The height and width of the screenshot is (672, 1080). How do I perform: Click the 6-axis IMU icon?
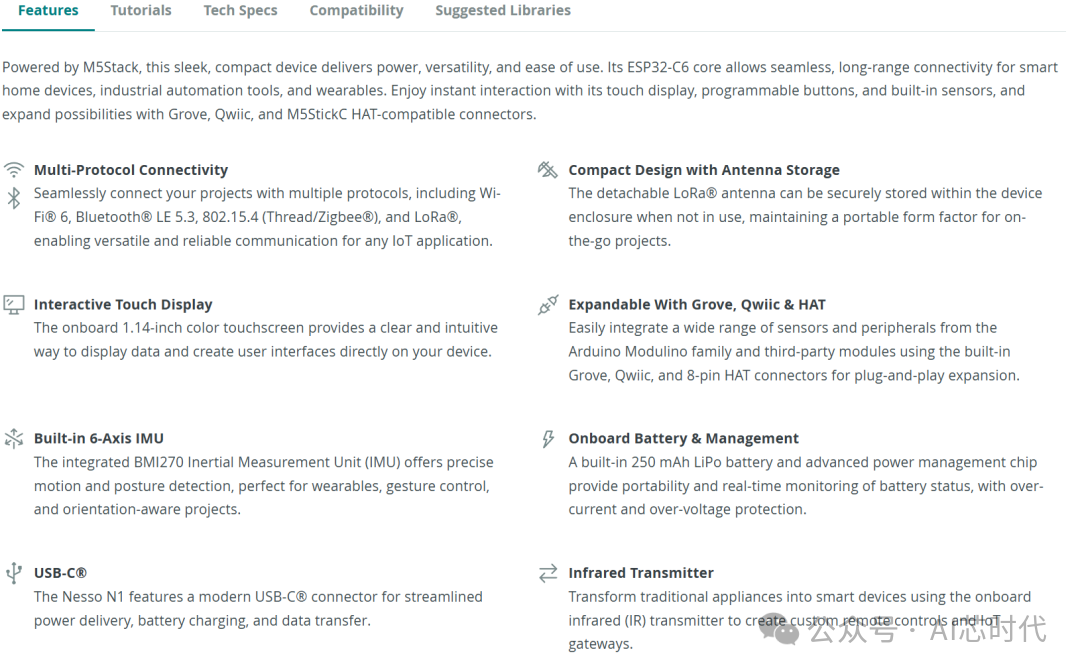(14, 439)
